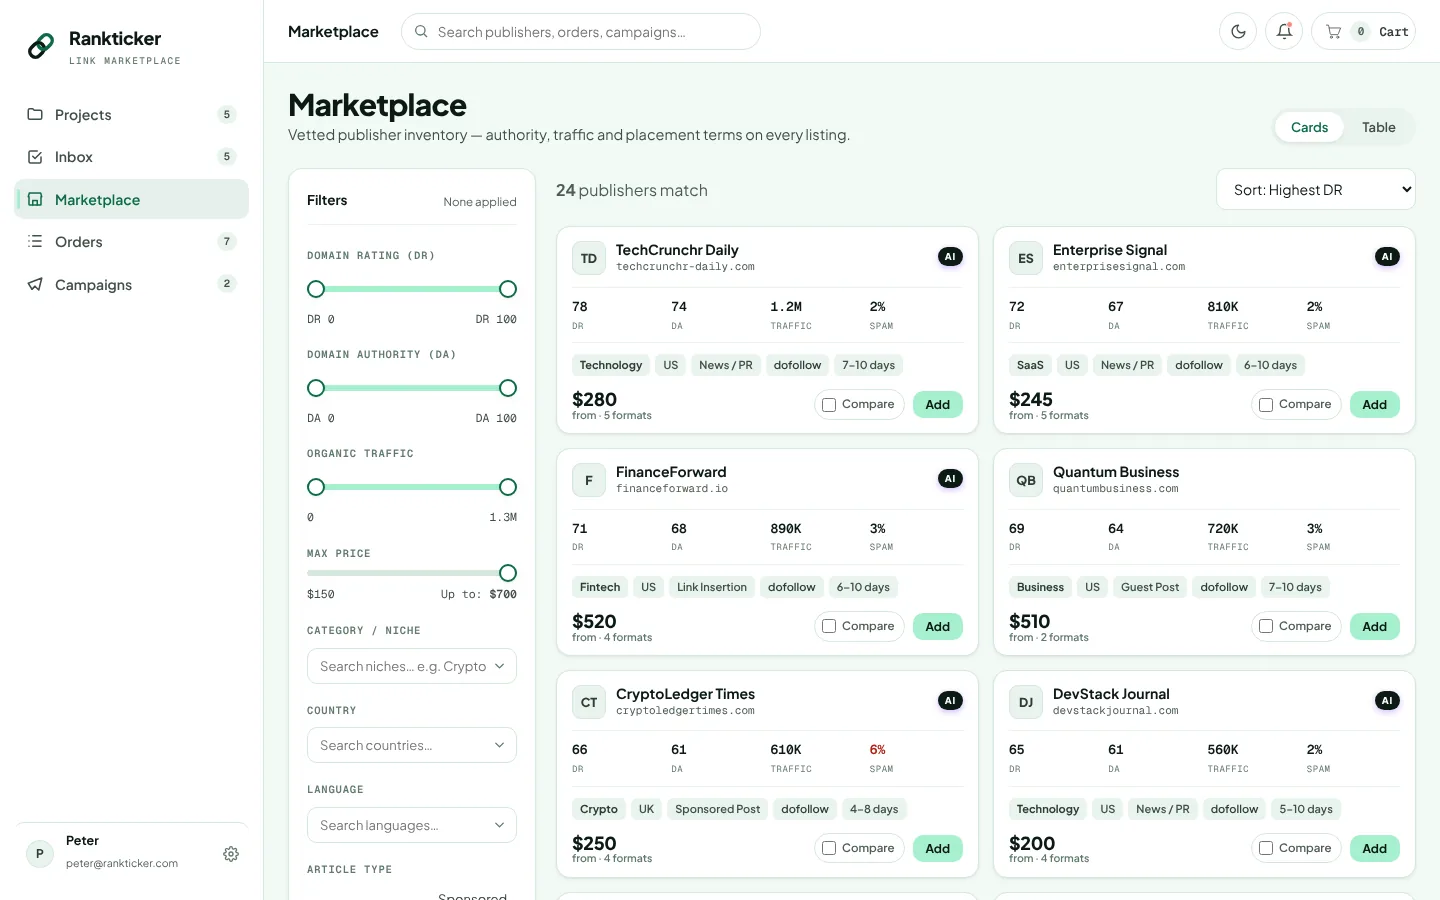Image resolution: width=1440 pixels, height=900 pixels.
Task: Tick Compare on Quantum Business card
Action: pos(1266,627)
